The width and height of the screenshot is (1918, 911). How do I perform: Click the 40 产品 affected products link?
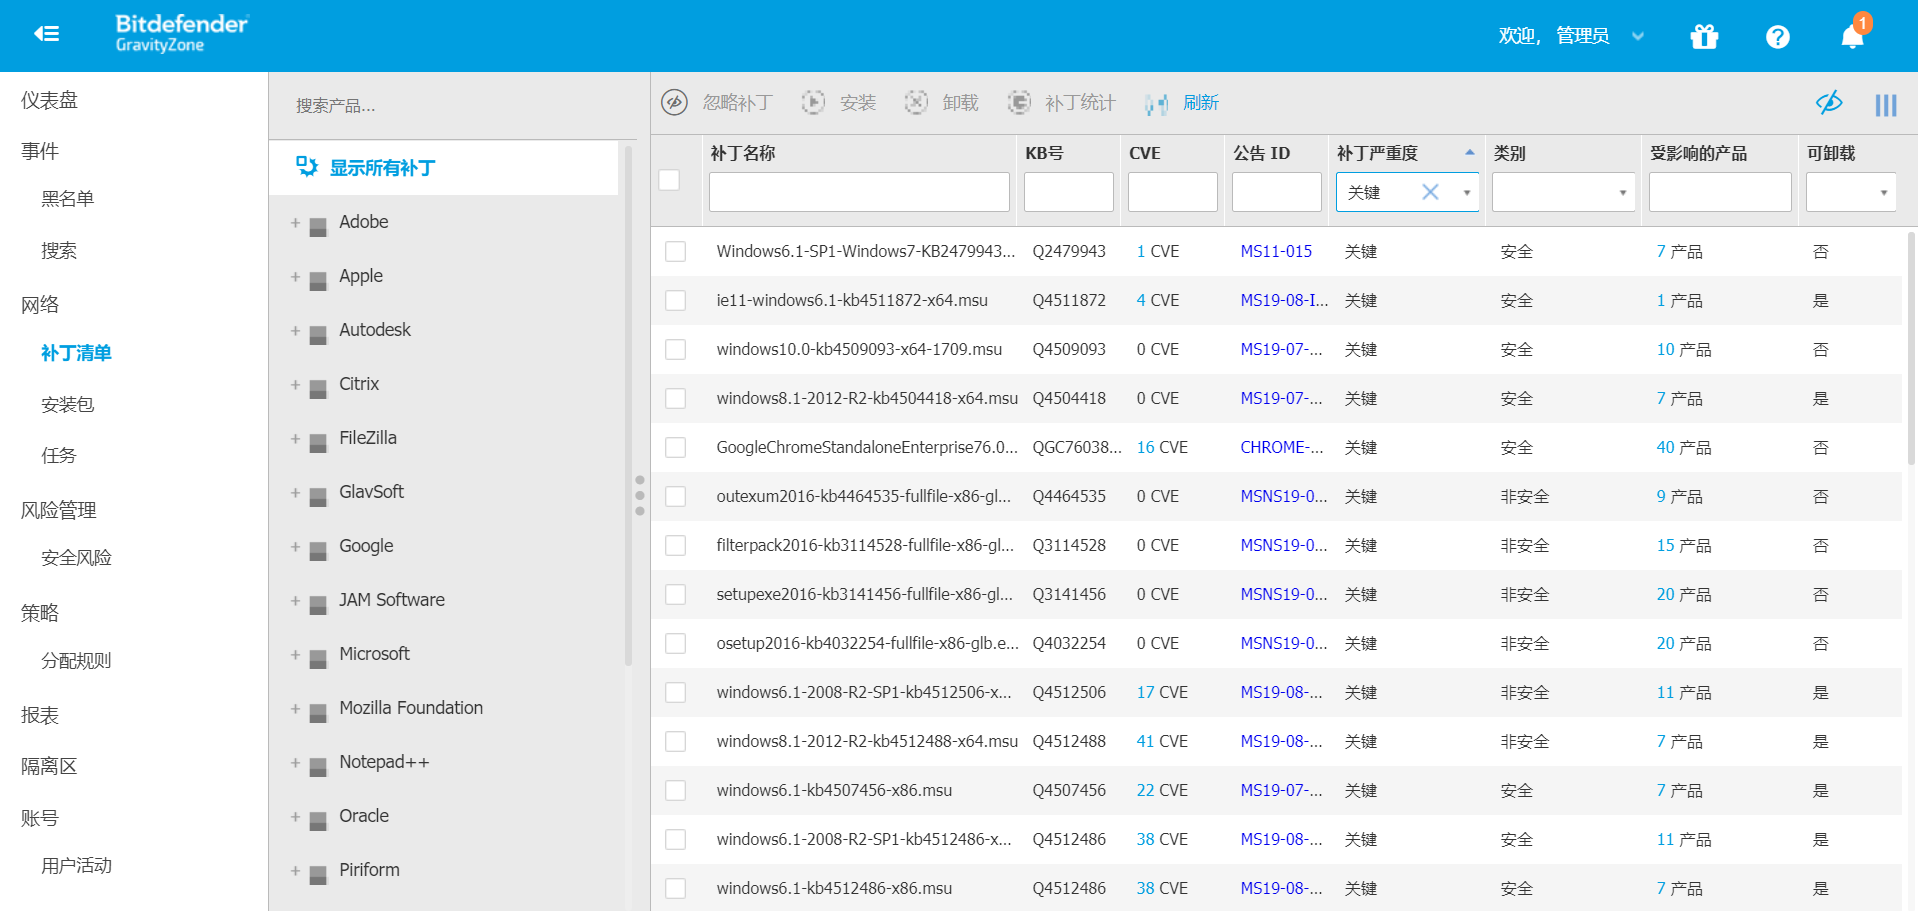(x=1683, y=447)
